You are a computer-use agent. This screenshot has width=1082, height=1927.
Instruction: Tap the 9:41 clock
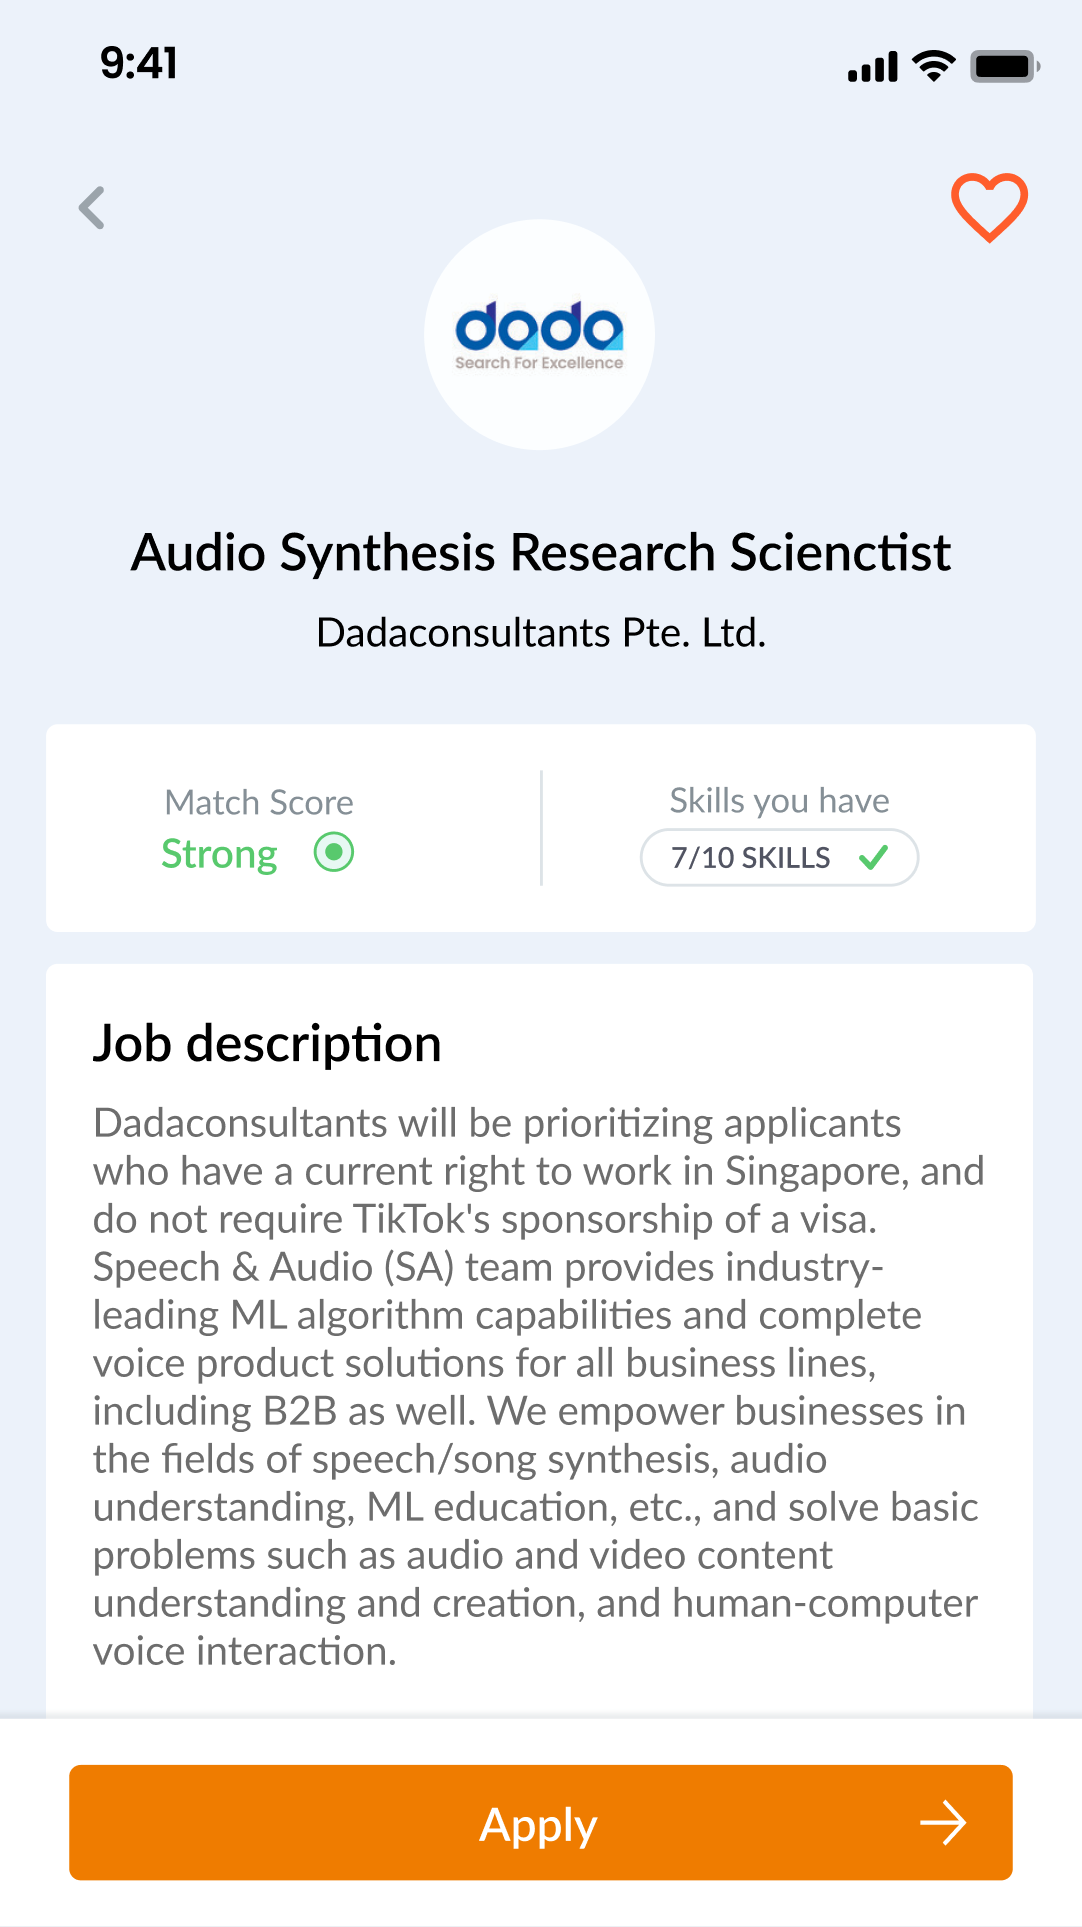139,64
